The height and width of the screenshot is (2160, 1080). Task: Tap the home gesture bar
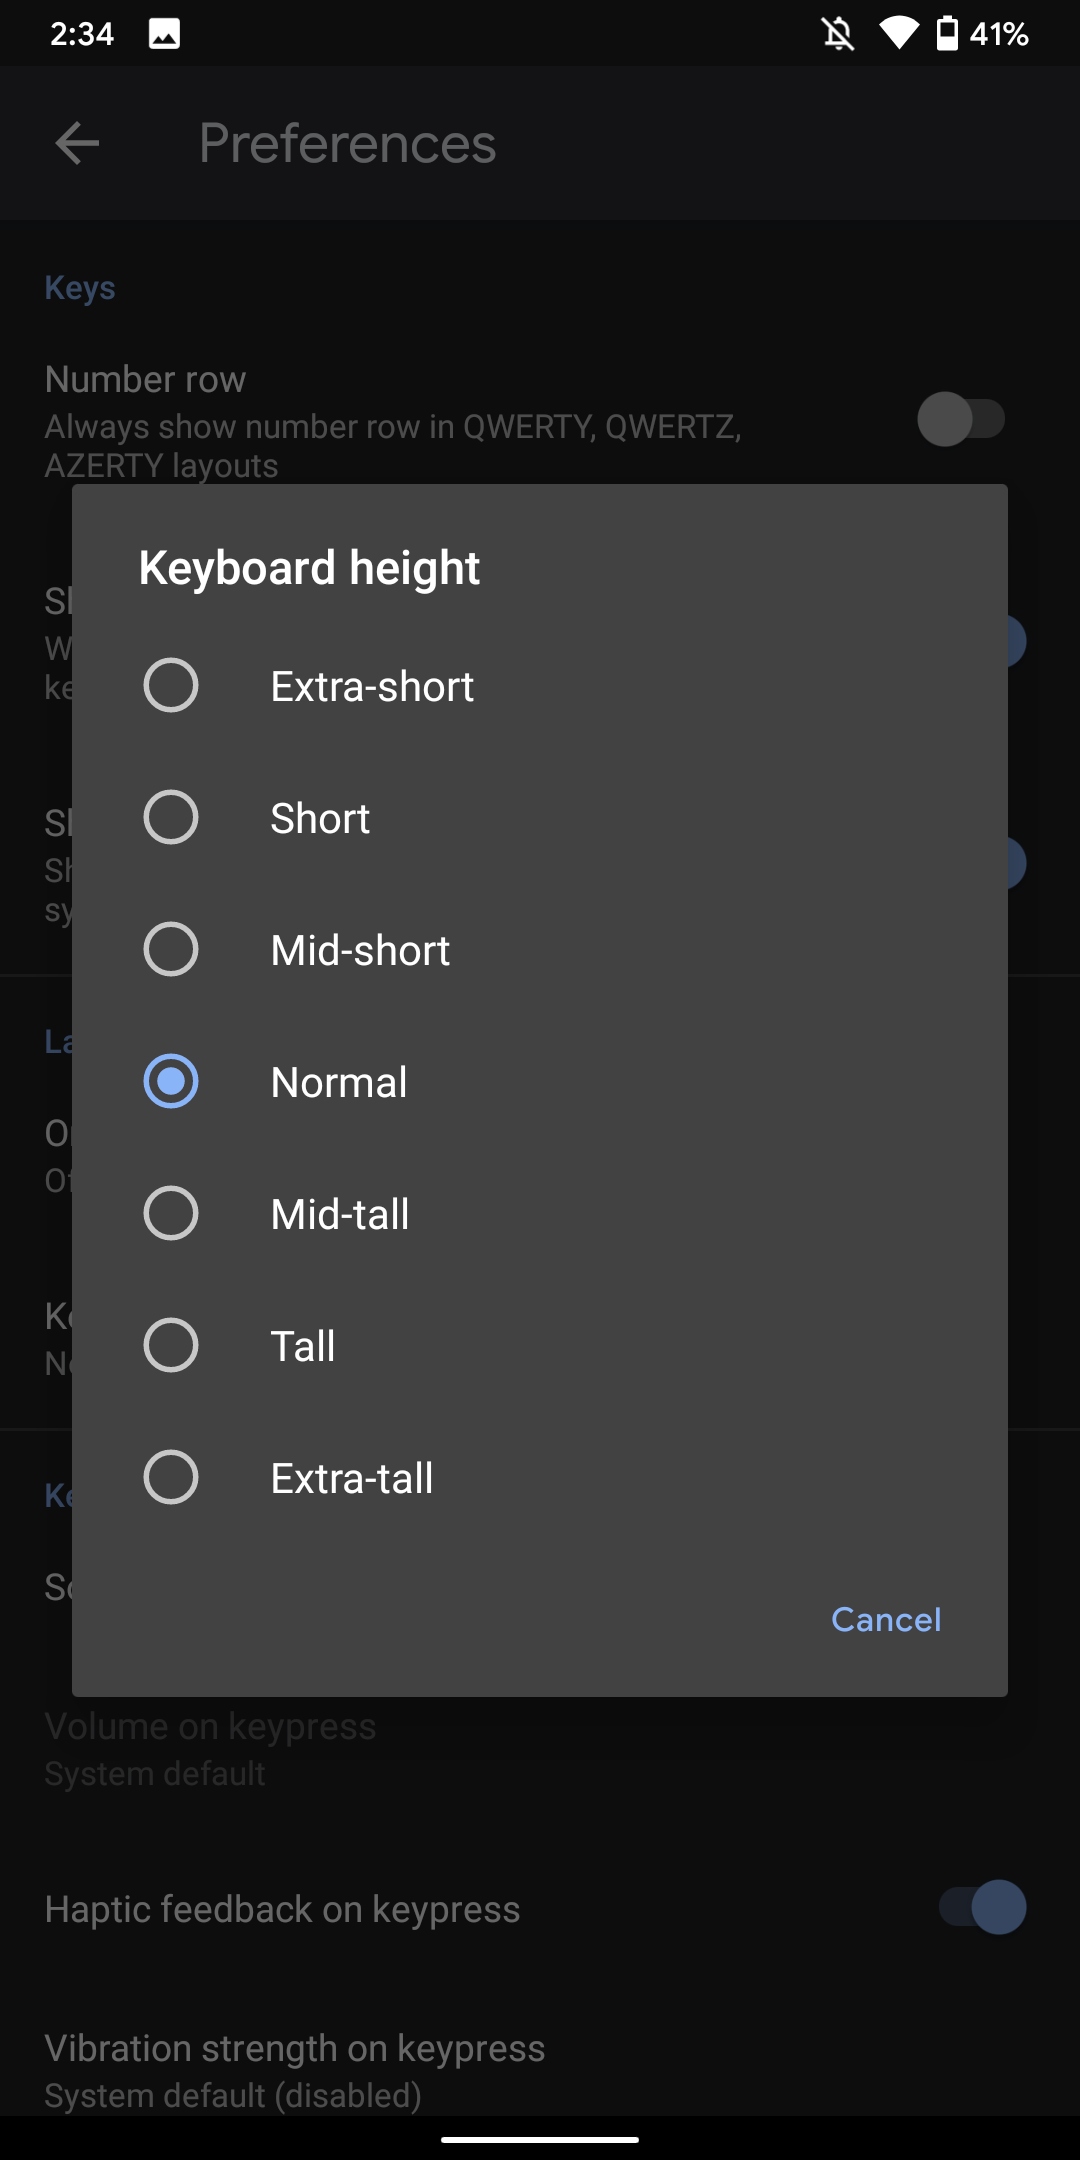coord(540,2140)
